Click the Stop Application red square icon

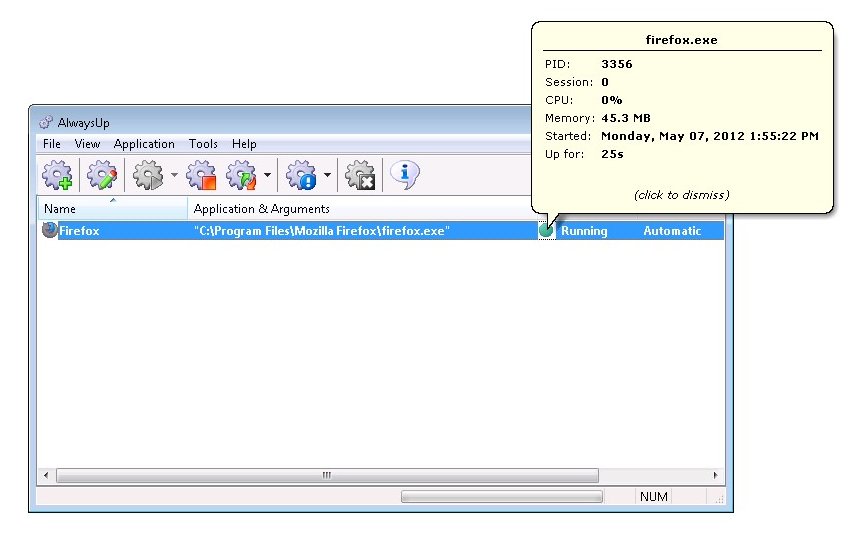coord(201,175)
